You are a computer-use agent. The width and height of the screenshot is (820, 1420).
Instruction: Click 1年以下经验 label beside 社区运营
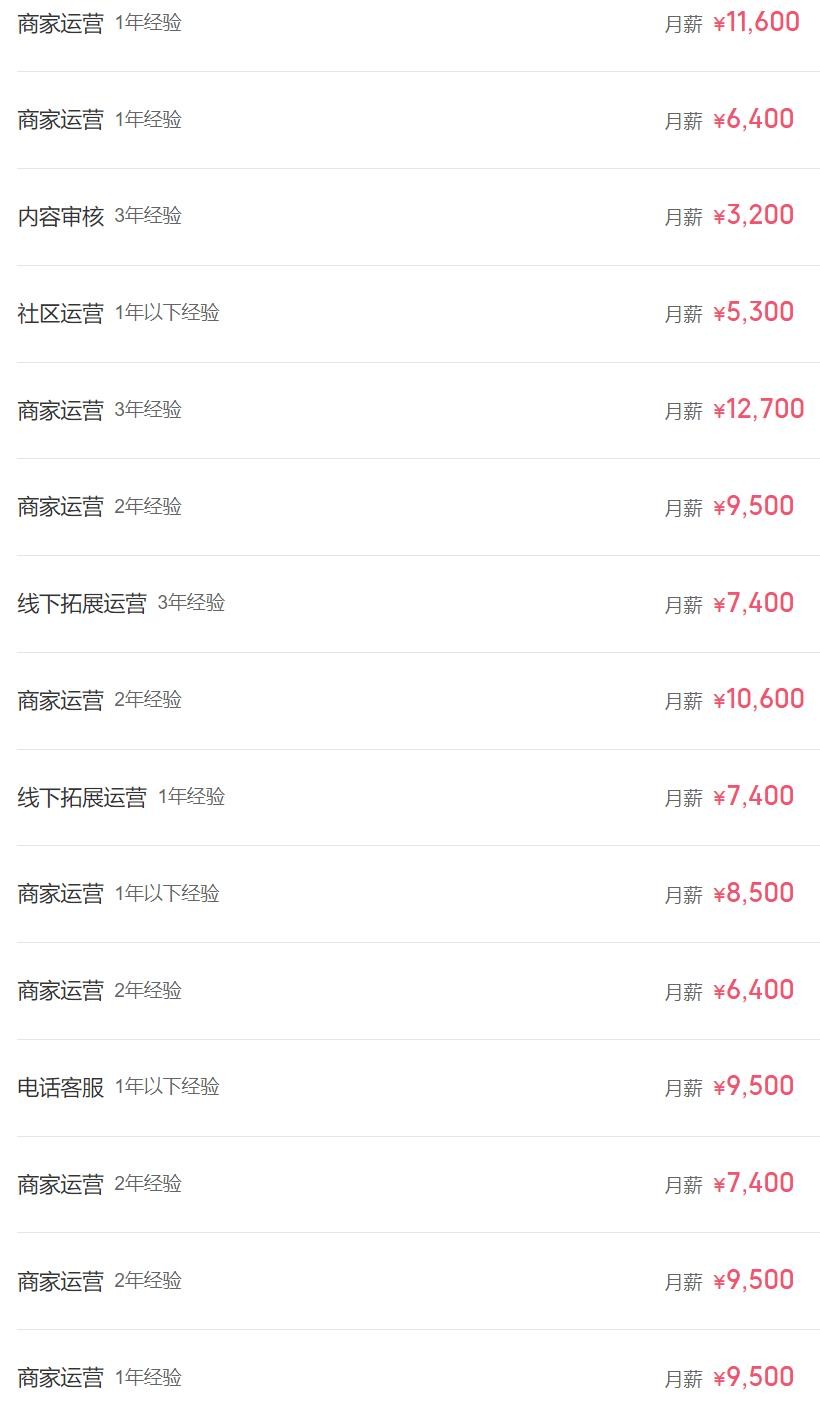point(167,313)
